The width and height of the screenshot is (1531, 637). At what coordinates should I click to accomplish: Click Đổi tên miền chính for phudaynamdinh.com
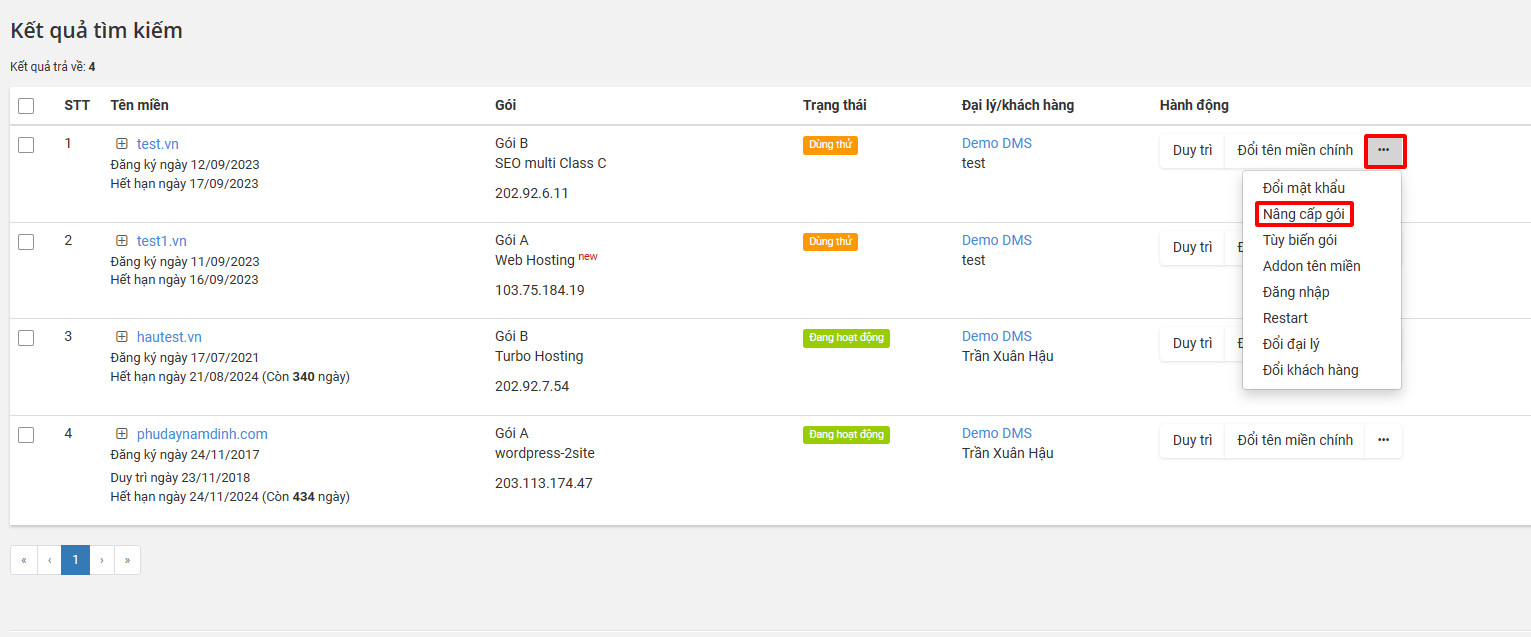point(1295,440)
